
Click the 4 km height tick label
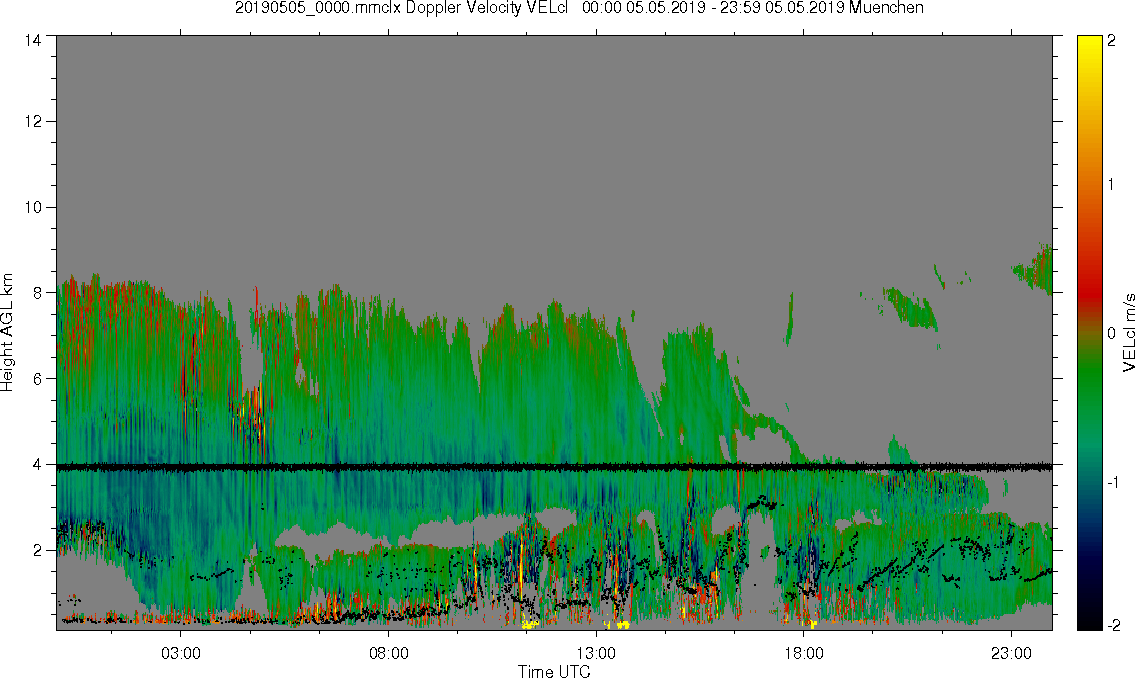tap(38, 465)
